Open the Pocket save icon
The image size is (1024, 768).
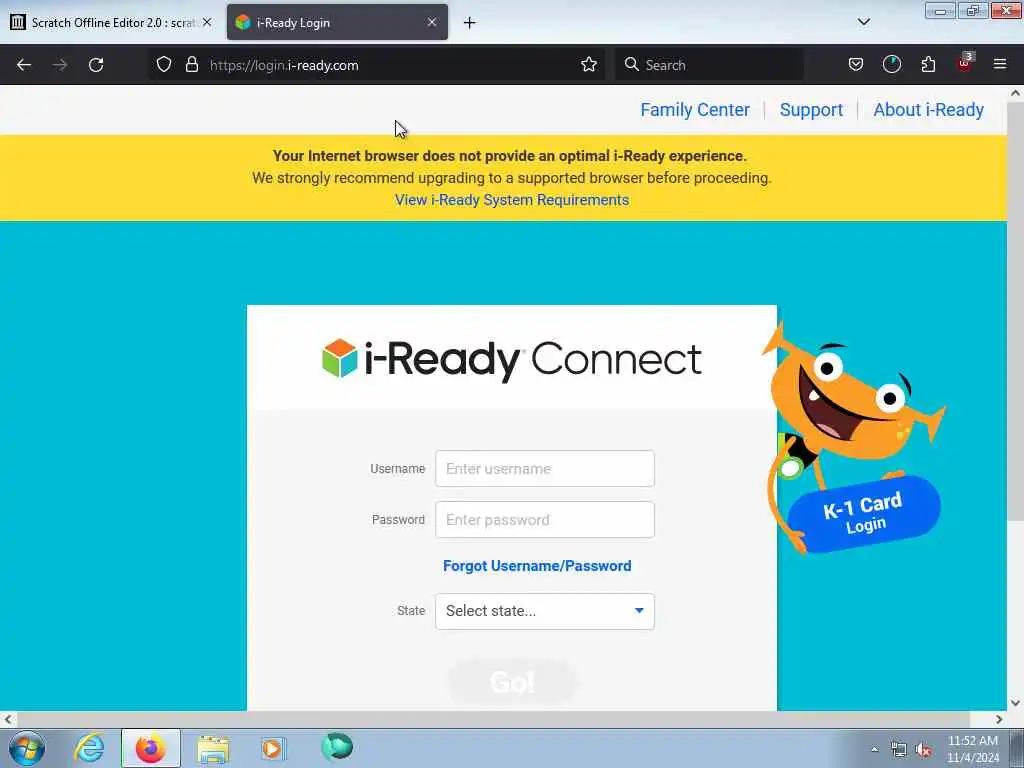pyautogui.click(x=856, y=64)
